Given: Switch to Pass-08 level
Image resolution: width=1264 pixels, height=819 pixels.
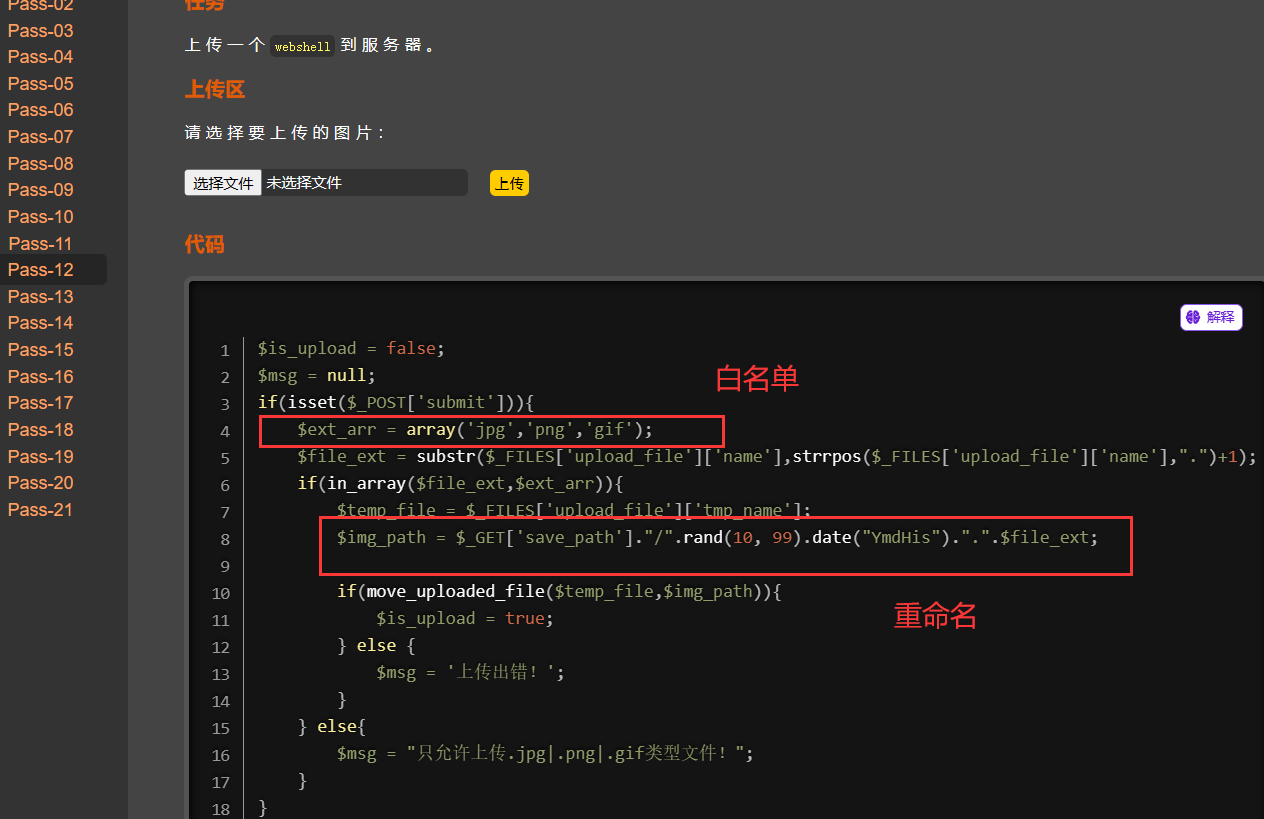Looking at the screenshot, I should (41, 164).
